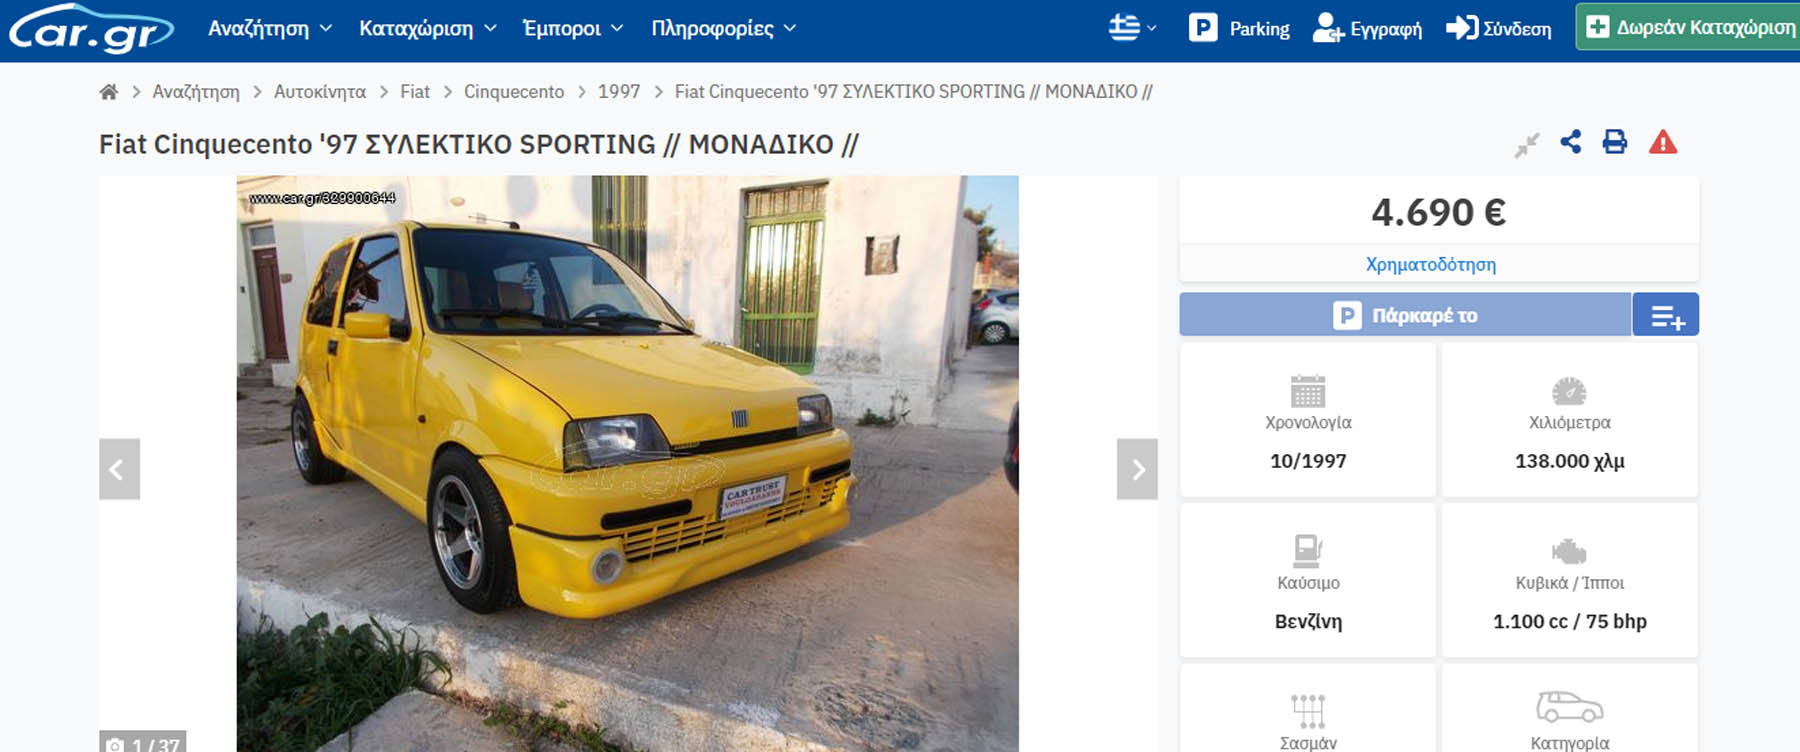
Task: Report listing with red warning icon
Action: tap(1663, 142)
